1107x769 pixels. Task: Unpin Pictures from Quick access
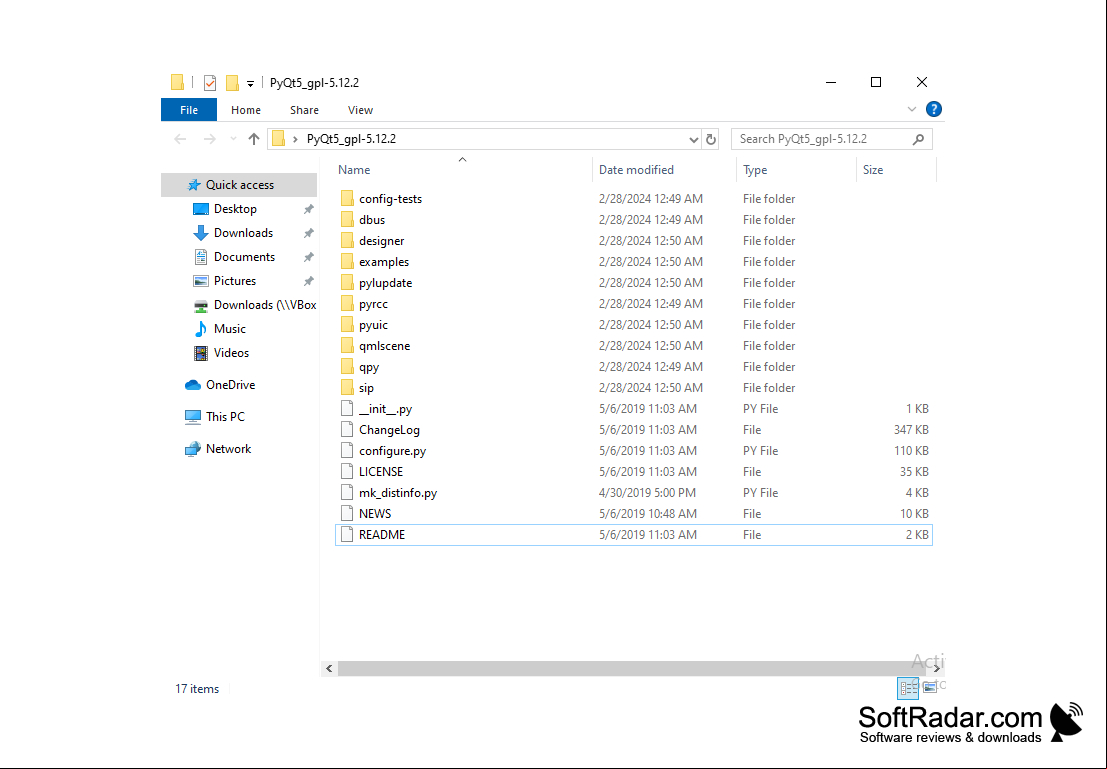point(309,281)
